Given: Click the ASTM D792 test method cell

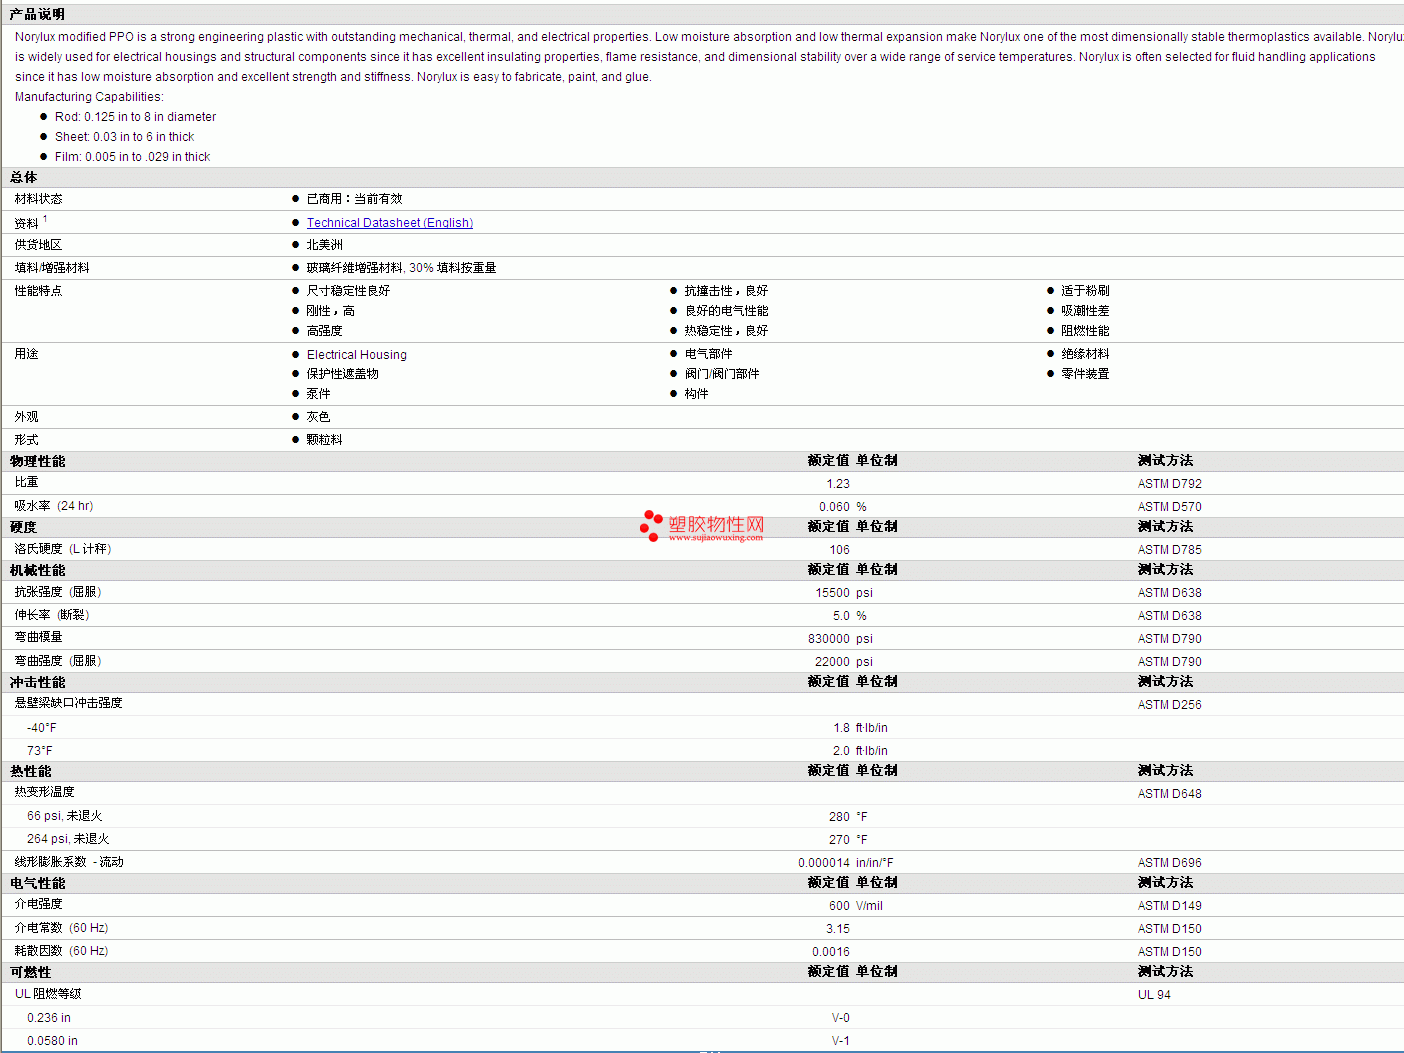Looking at the screenshot, I should pyautogui.click(x=1169, y=484).
